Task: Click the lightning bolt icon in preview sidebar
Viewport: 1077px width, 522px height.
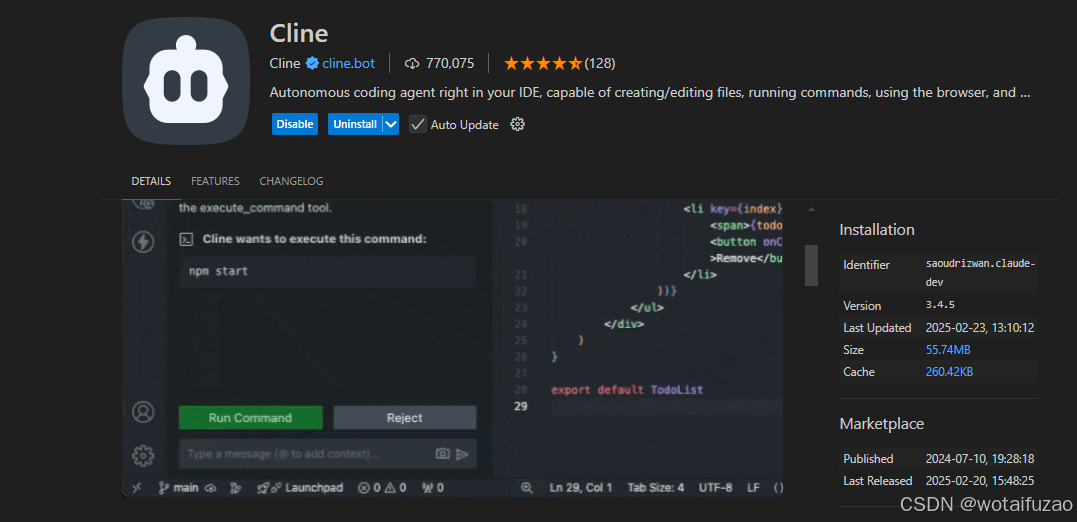Action: point(143,242)
